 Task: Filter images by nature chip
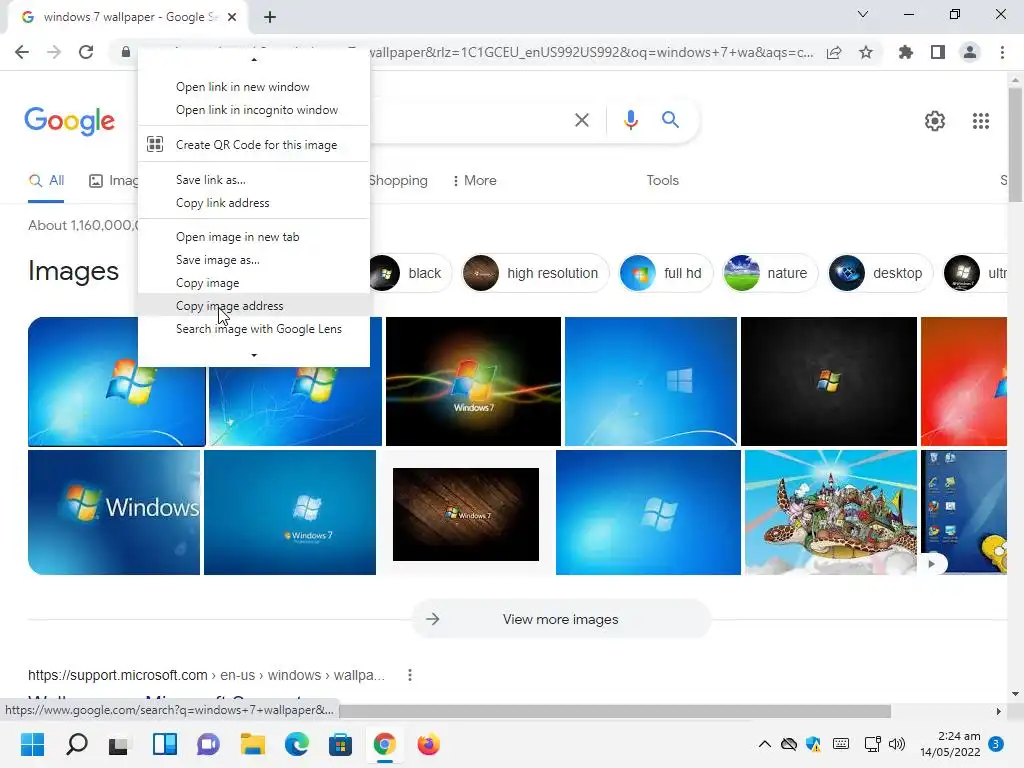point(770,273)
